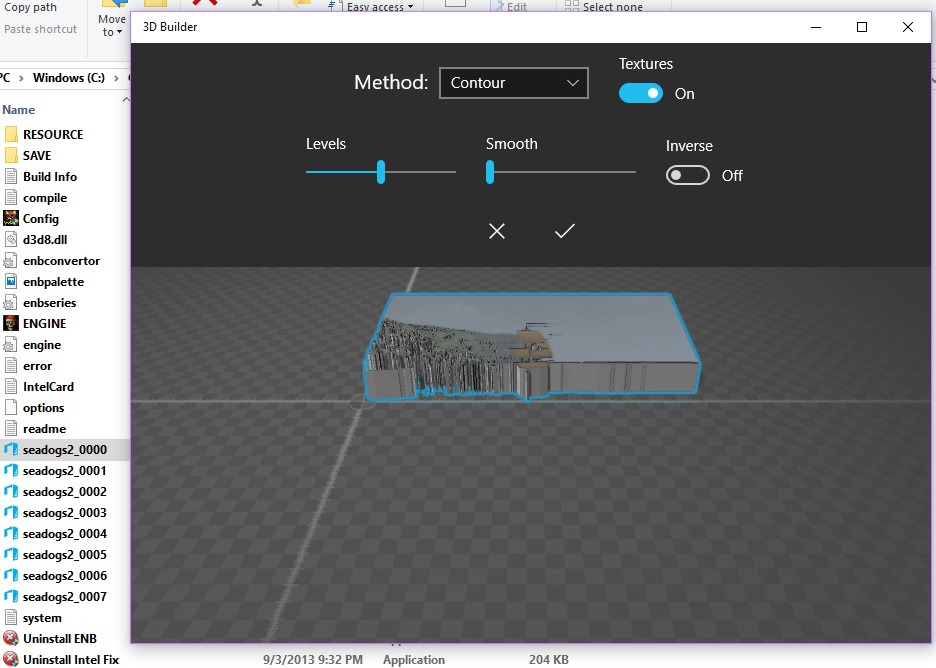Viewport: 936px width, 668px height.
Task: Enable the Inverse toggle
Action: [x=688, y=176]
